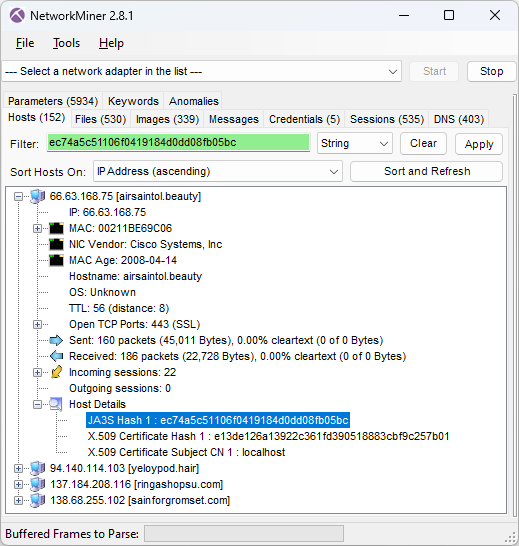Screen dimensions: 519x546
Task: Expand the Open TCP Ports node
Action: [37, 325]
